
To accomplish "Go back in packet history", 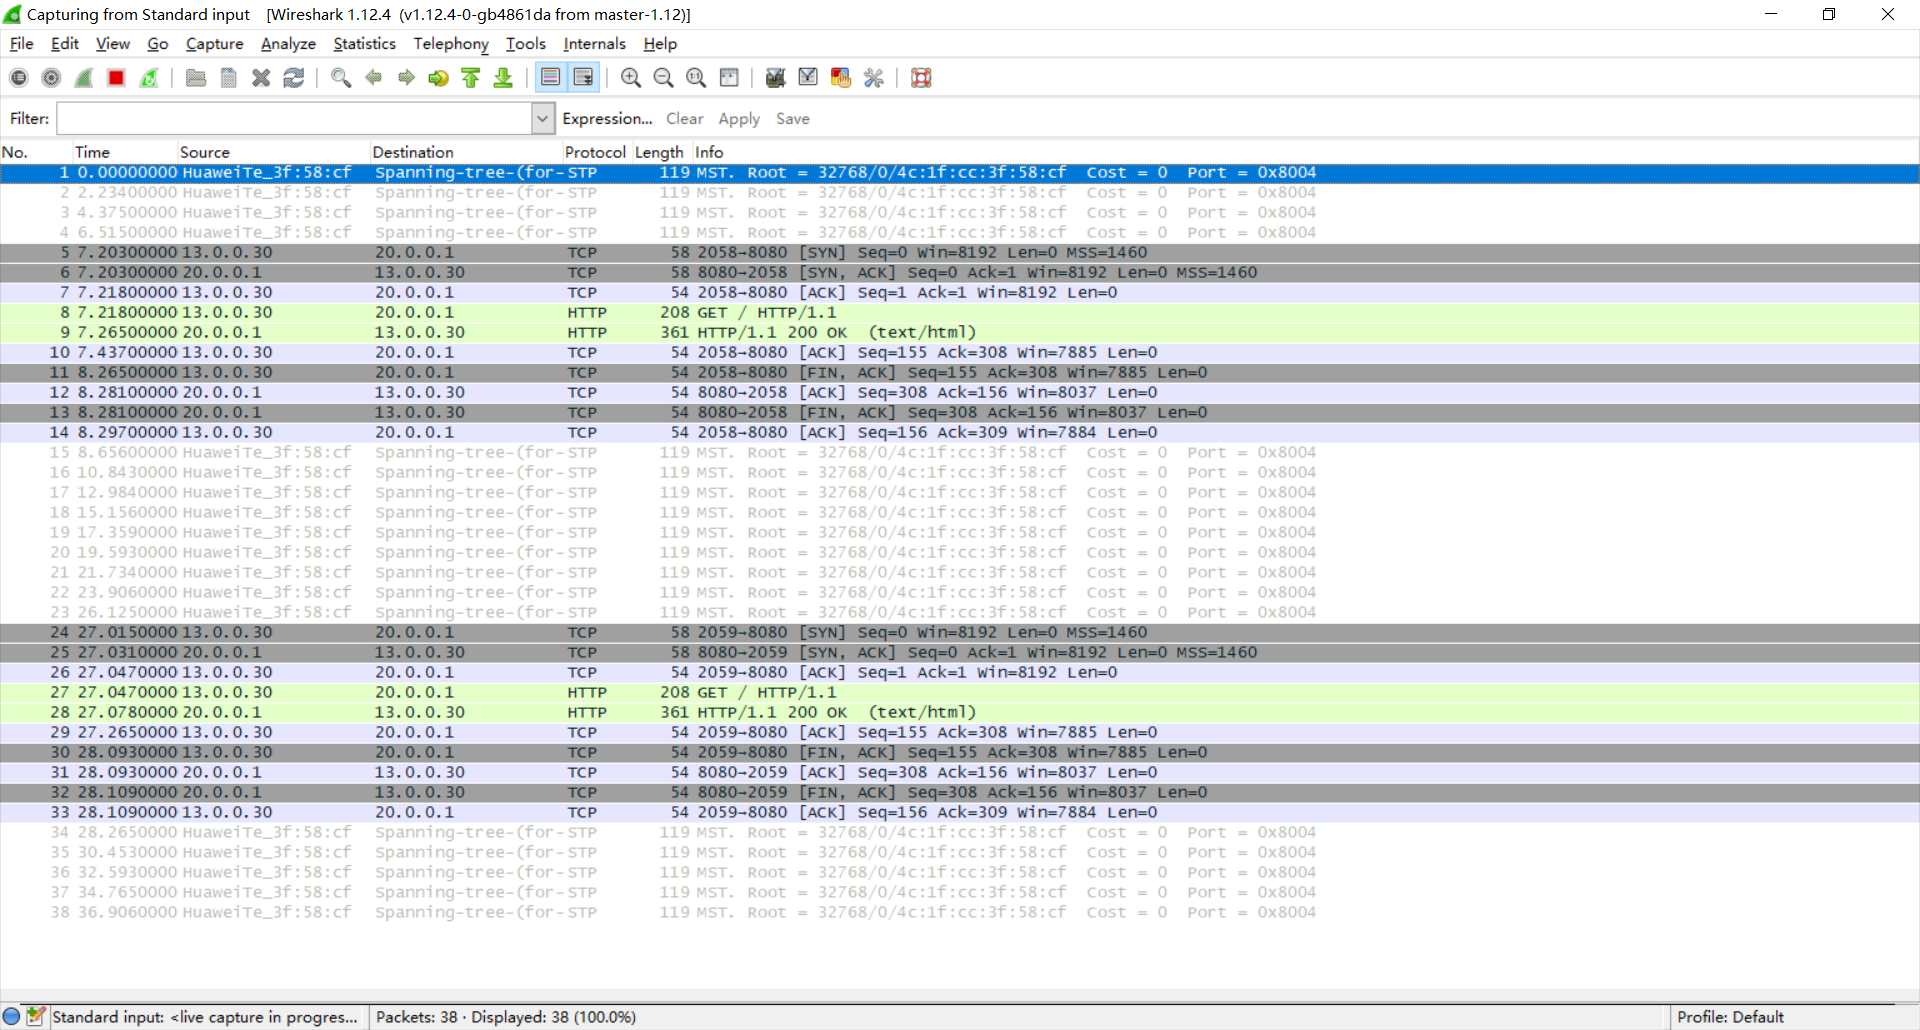I will point(374,78).
